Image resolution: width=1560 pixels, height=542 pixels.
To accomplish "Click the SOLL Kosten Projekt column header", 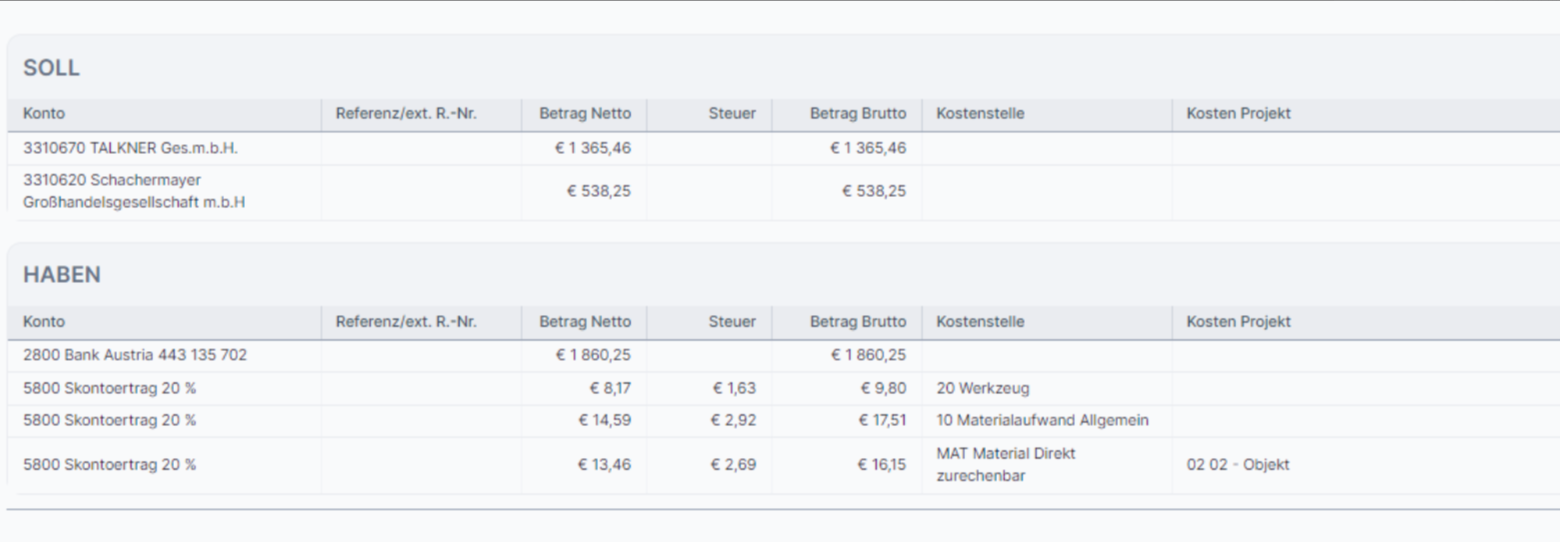I will click(1238, 114).
